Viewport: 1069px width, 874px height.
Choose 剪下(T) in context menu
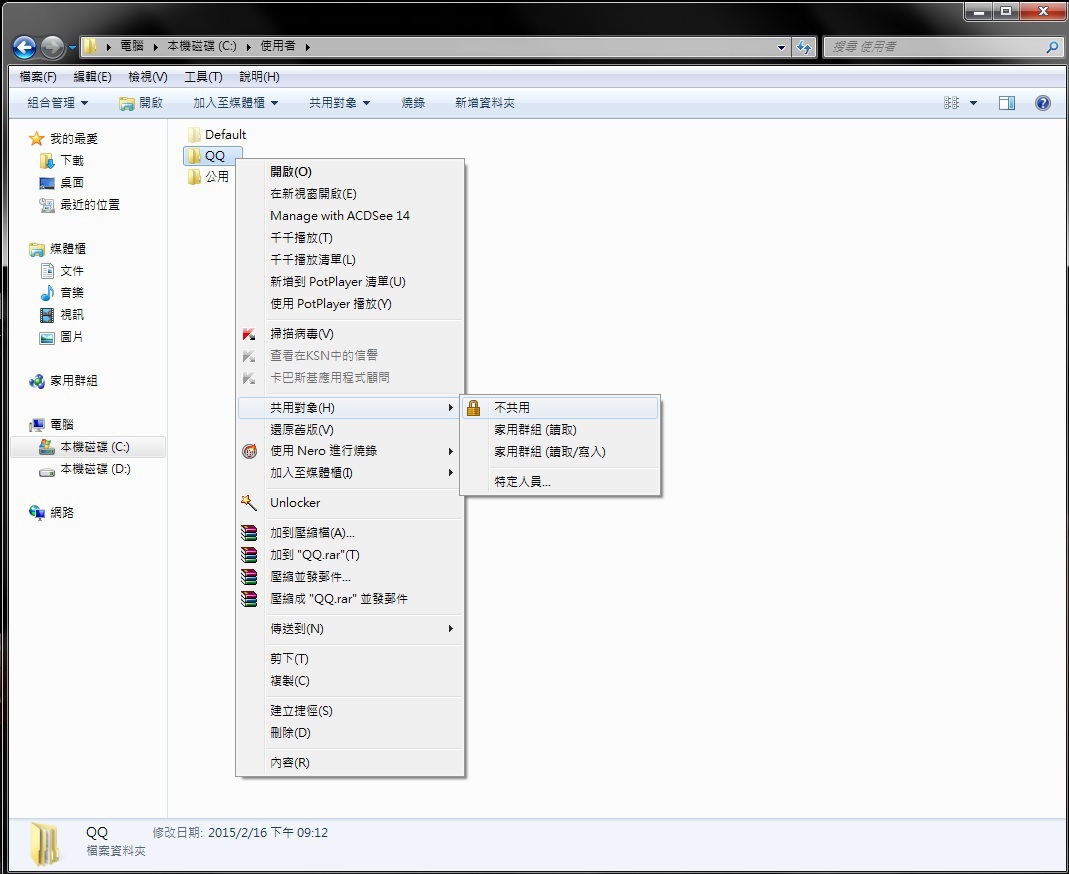tap(350, 659)
